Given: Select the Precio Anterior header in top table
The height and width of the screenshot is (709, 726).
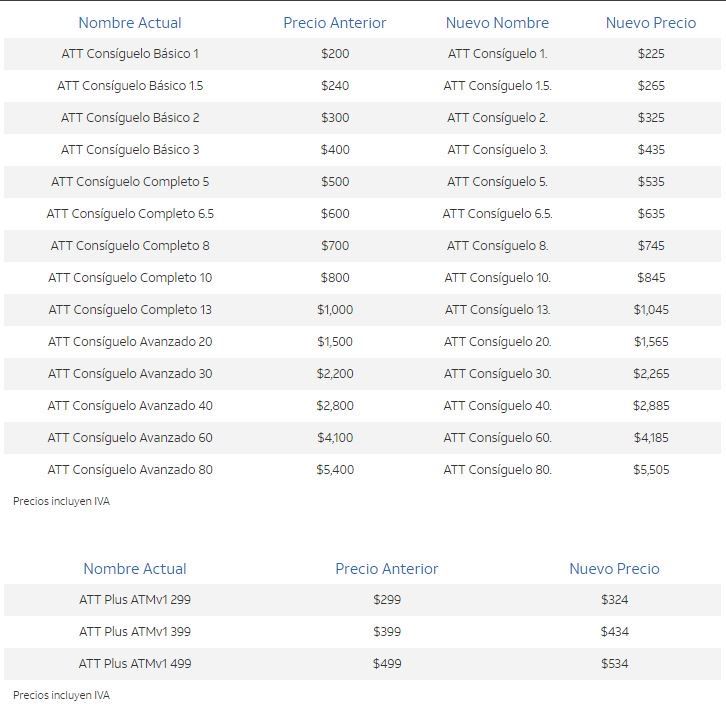Looking at the screenshot, I should click(335, 23).
